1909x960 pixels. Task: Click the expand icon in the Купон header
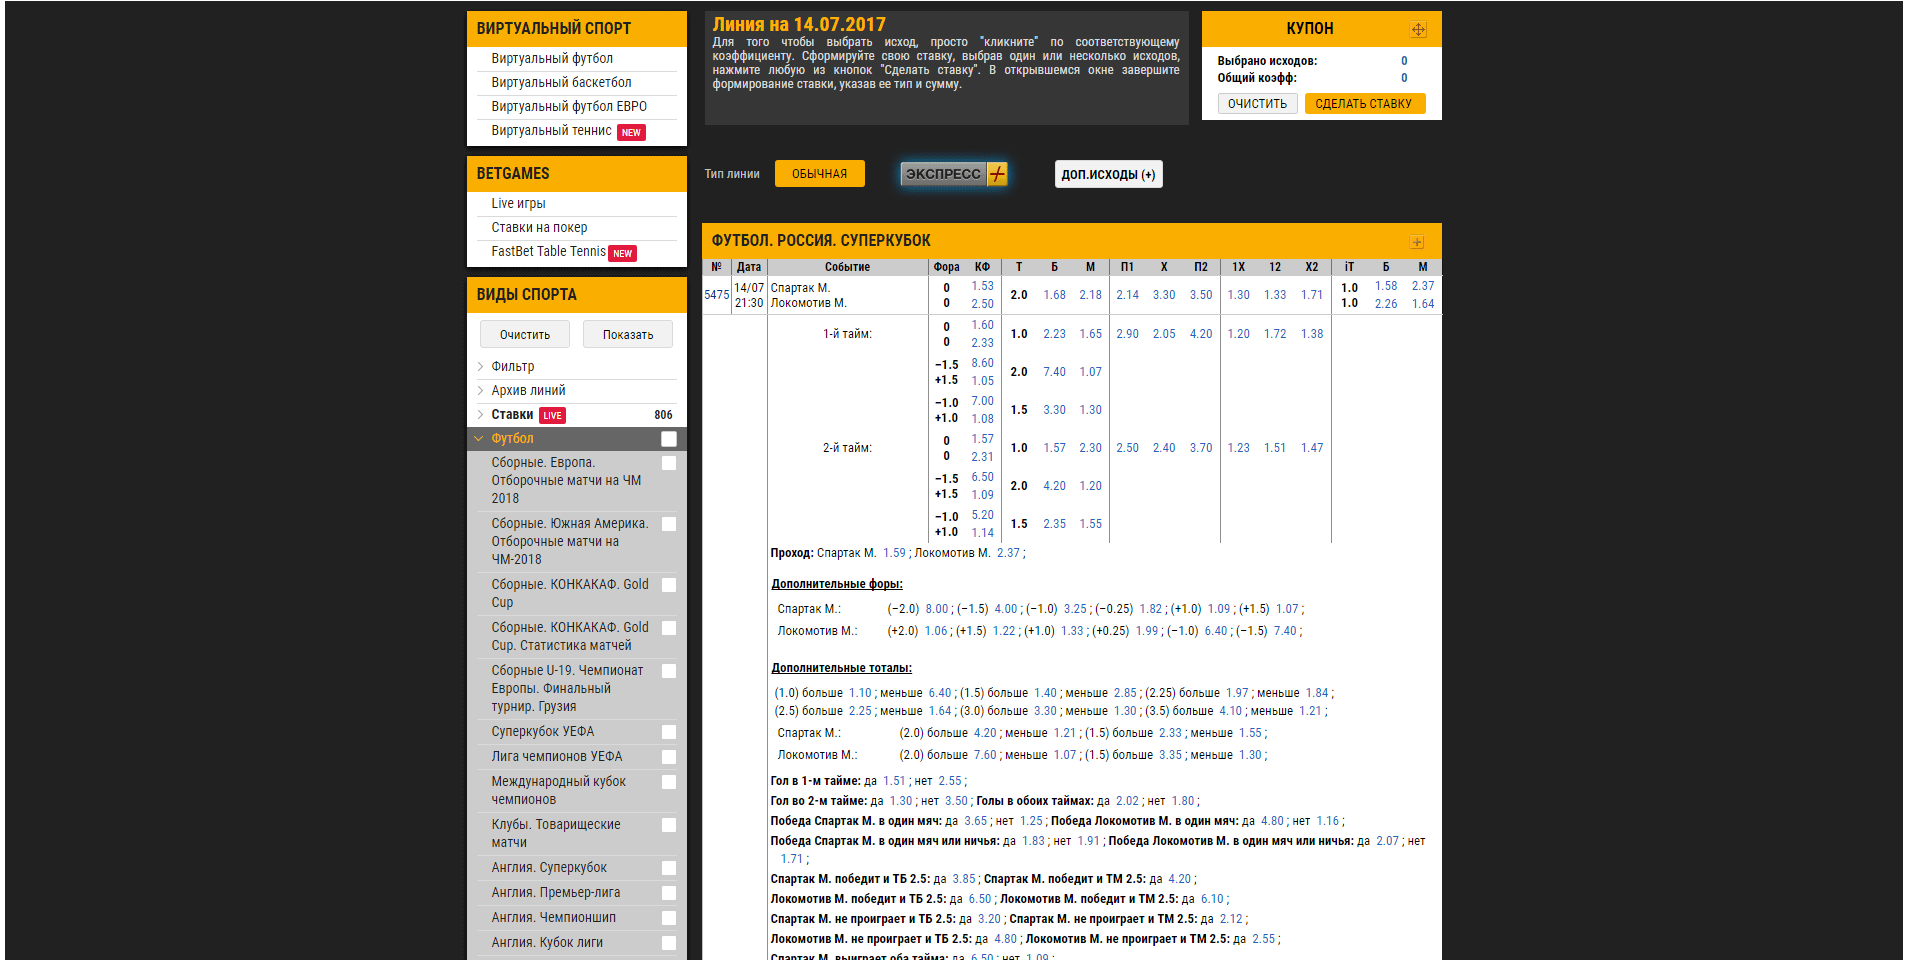1418,29
